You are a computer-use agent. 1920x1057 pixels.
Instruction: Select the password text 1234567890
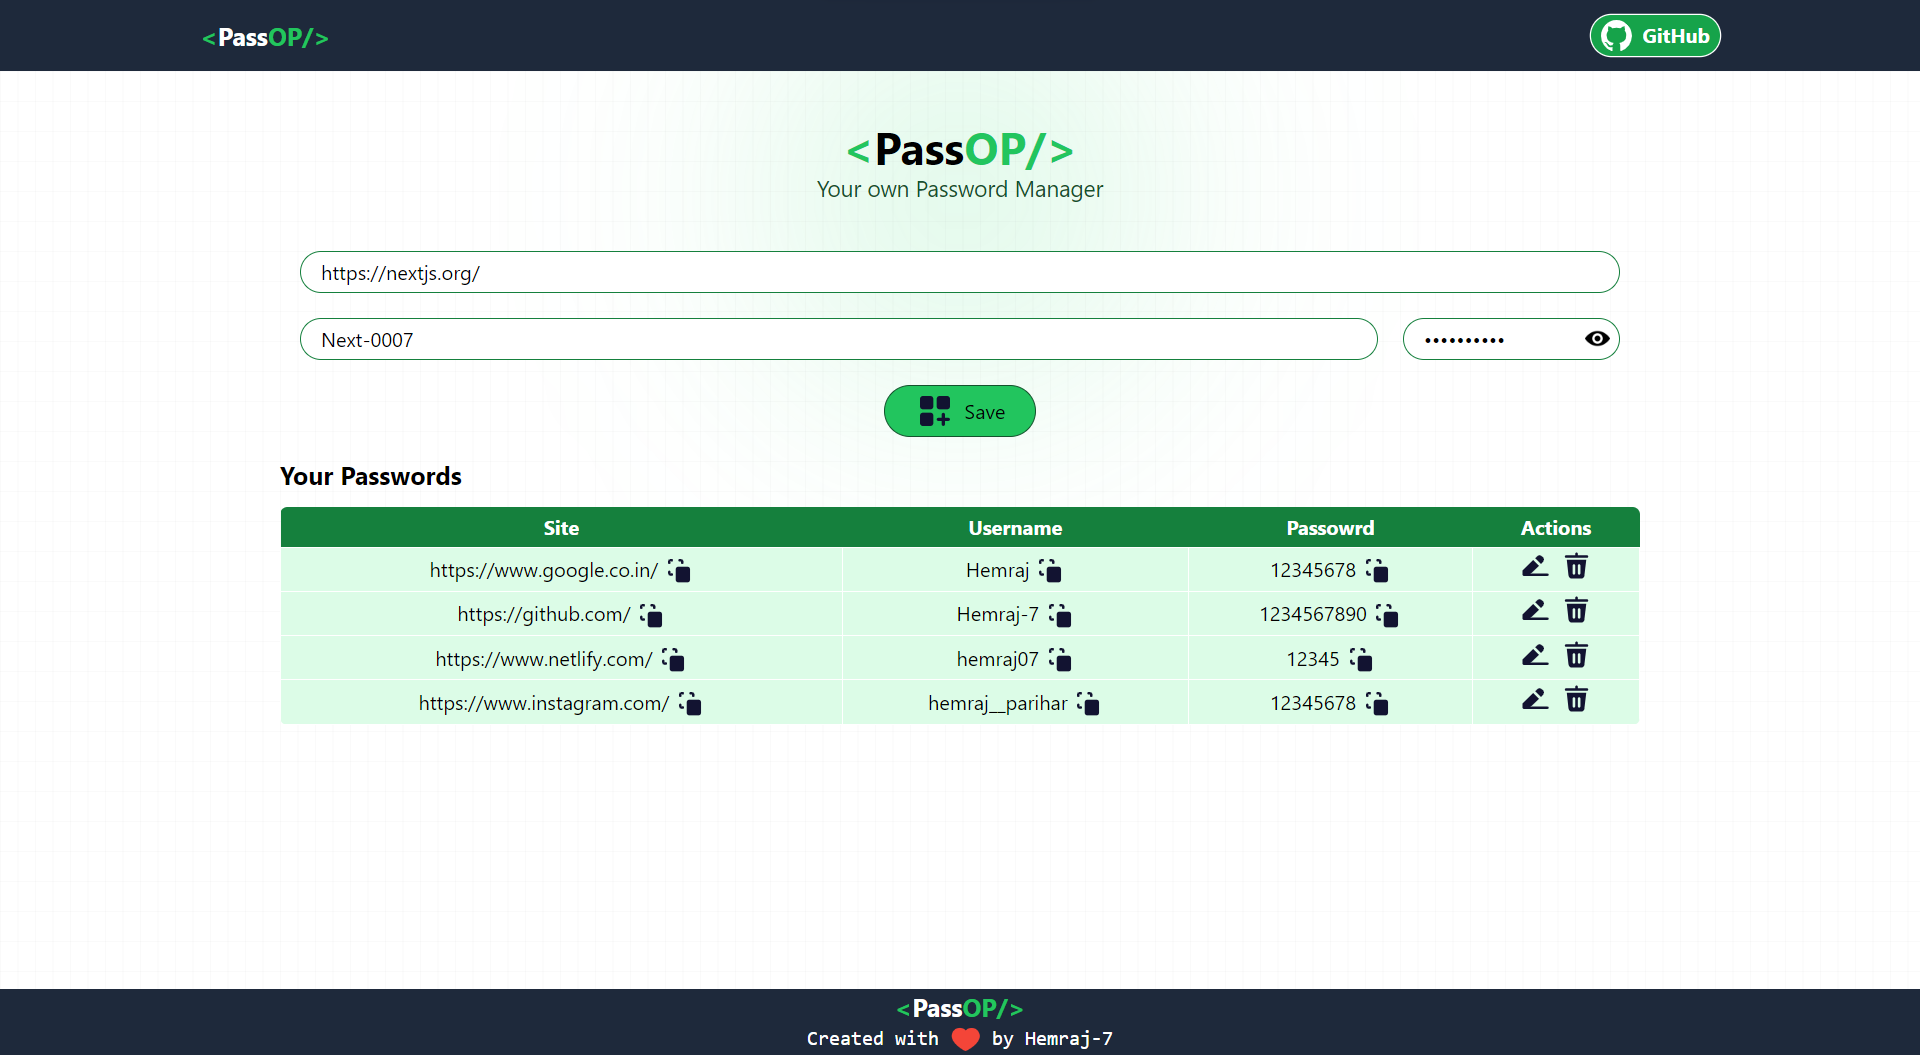(1313, 614)
